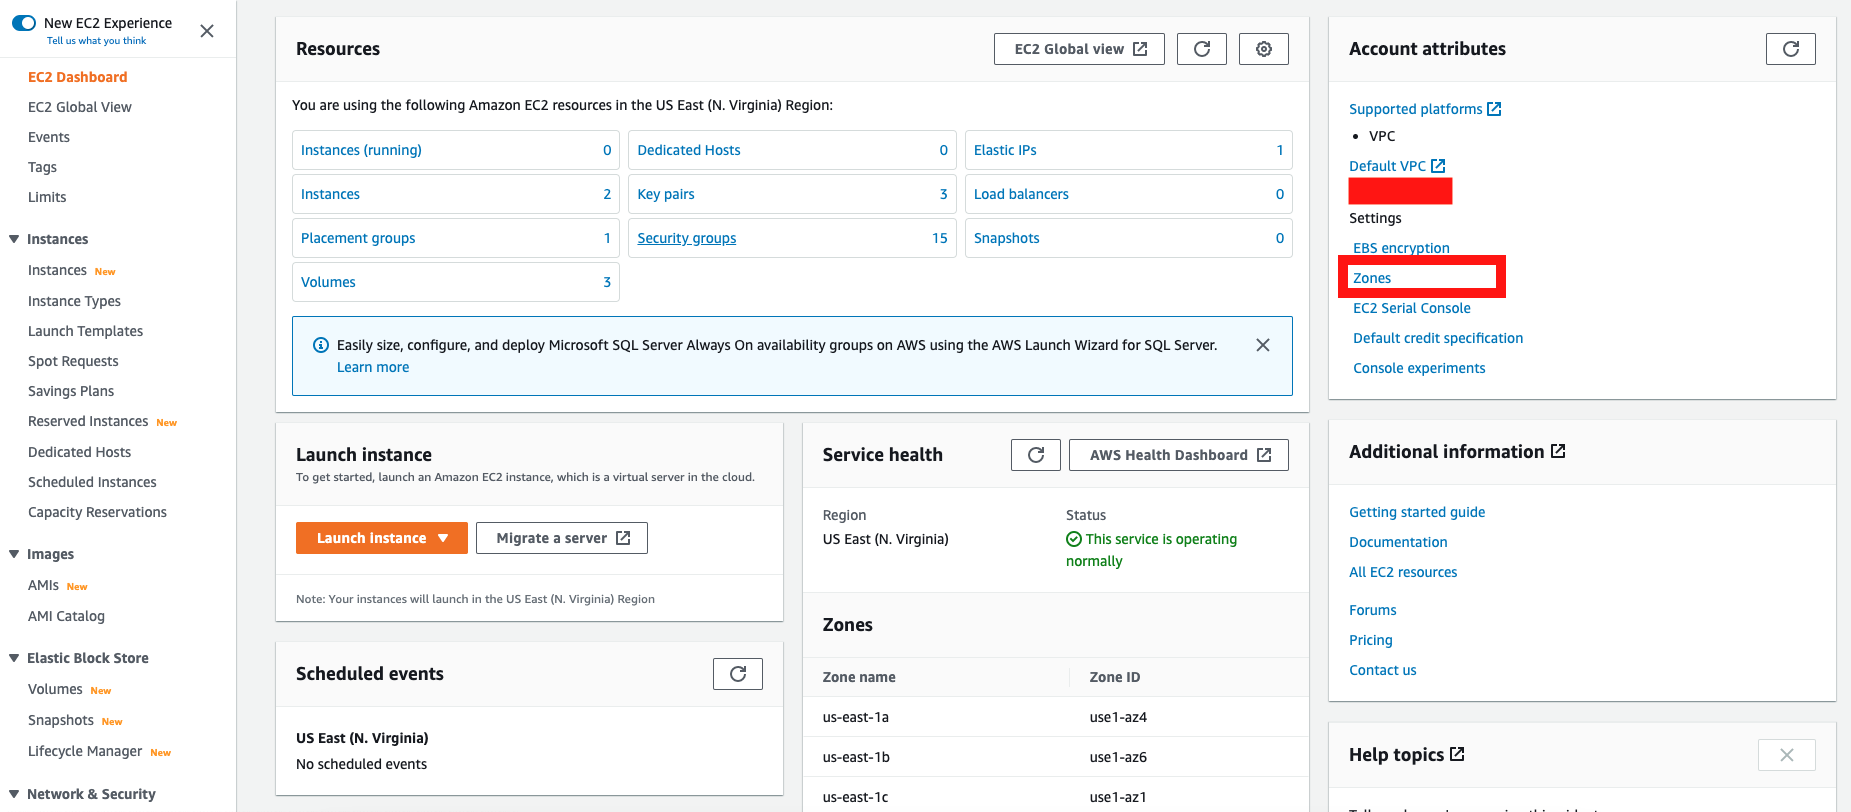
Task: Refresh the Resources panel
Action: [1202, 49]
